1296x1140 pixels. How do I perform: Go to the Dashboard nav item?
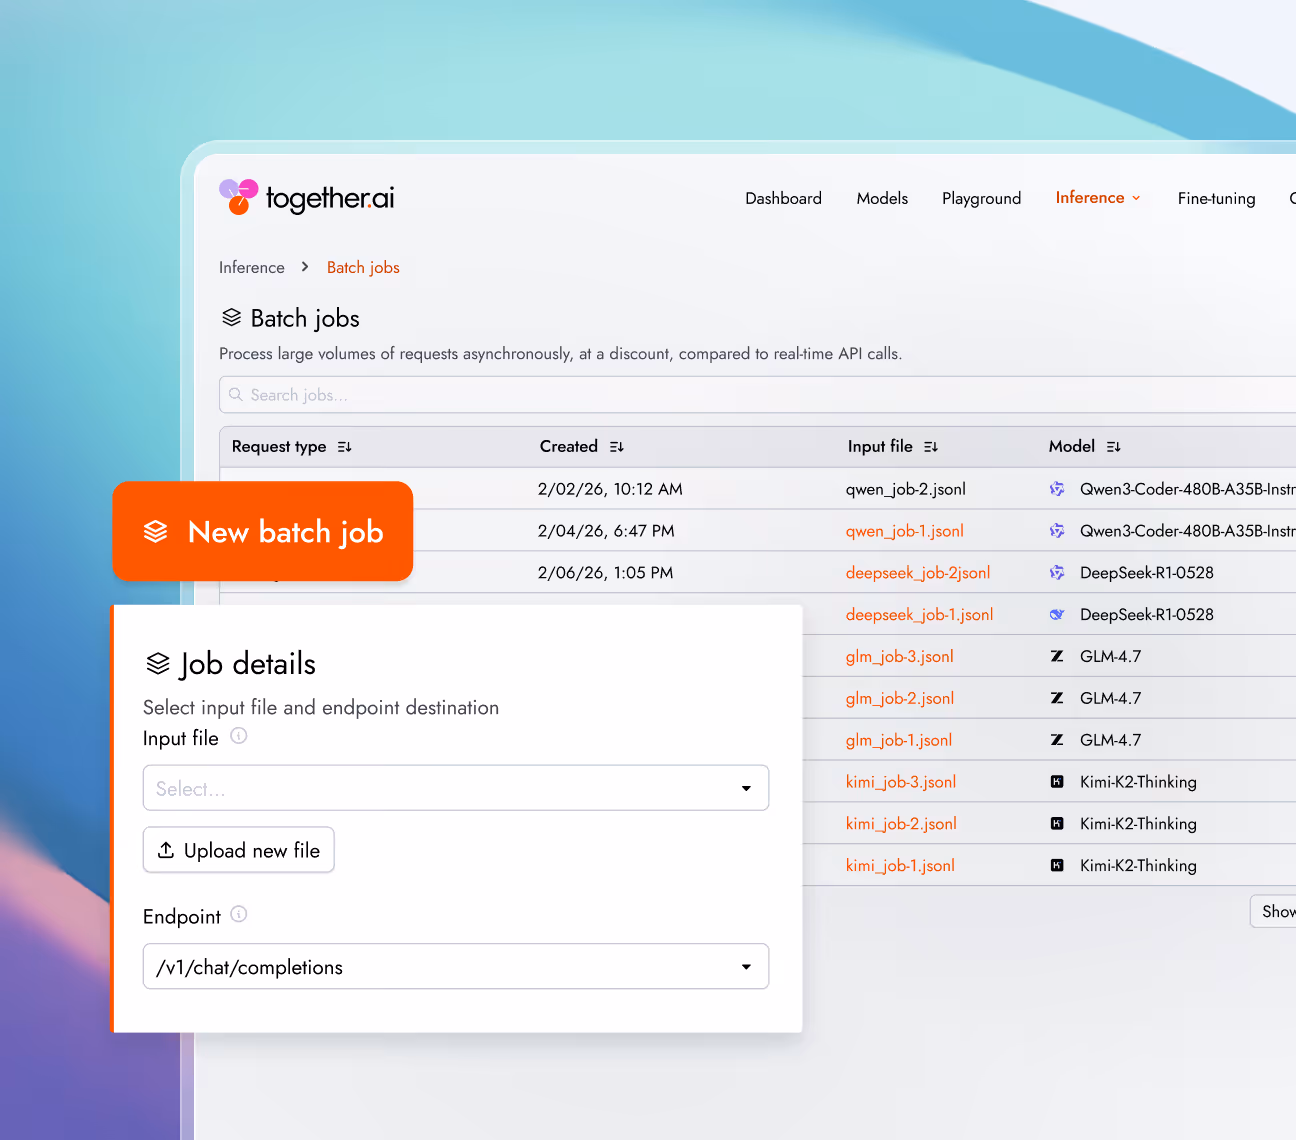click(783, 198)
